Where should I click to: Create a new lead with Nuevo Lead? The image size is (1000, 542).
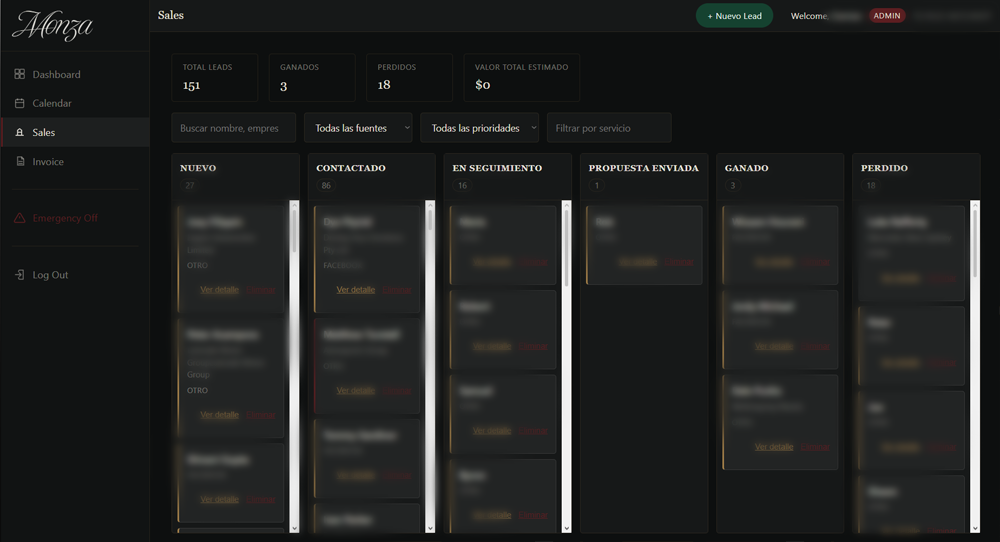pyautogui.click(x=734, y=16)
